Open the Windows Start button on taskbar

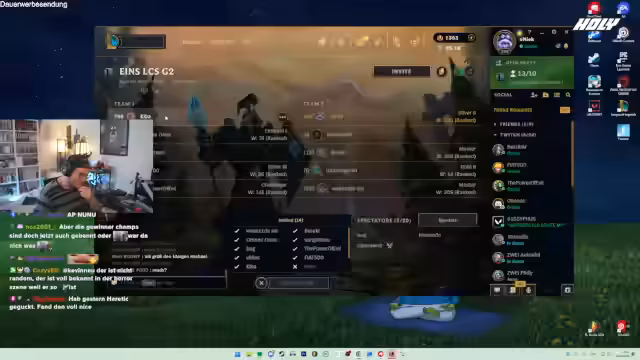(x=238, y=354)
